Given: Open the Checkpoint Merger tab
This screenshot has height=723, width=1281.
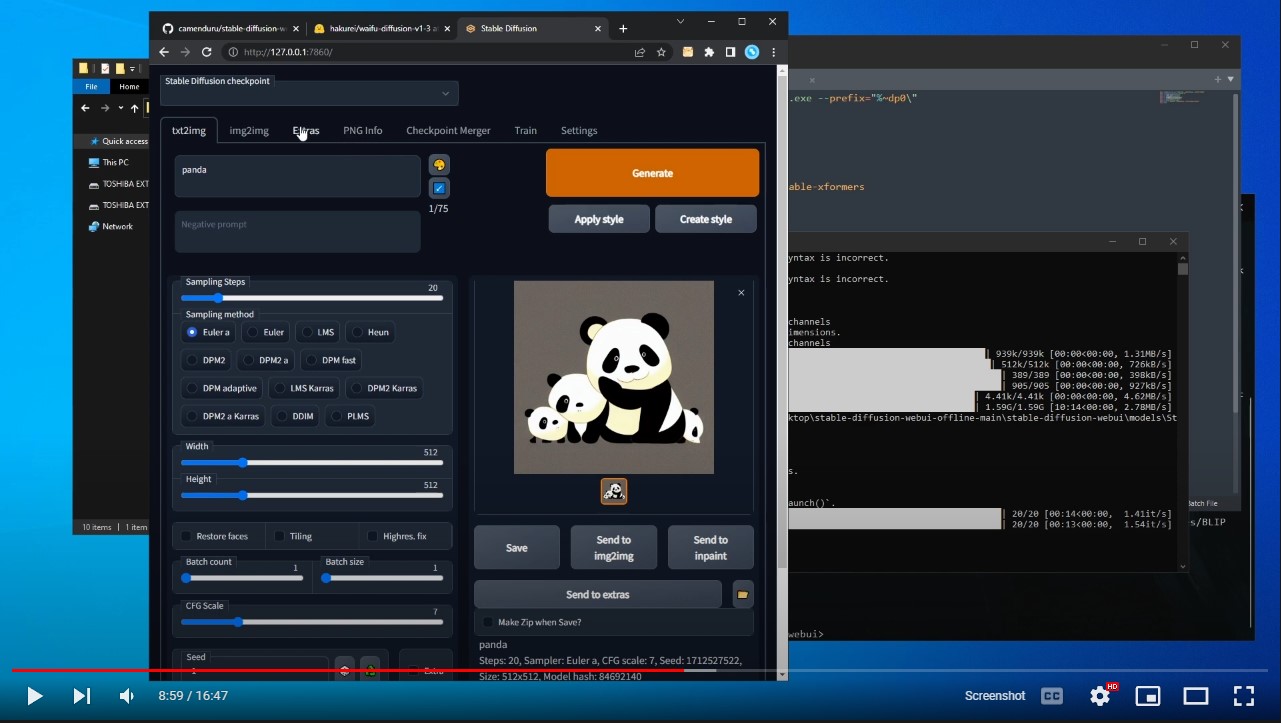Looking at the screenshot, I should 447,130.
